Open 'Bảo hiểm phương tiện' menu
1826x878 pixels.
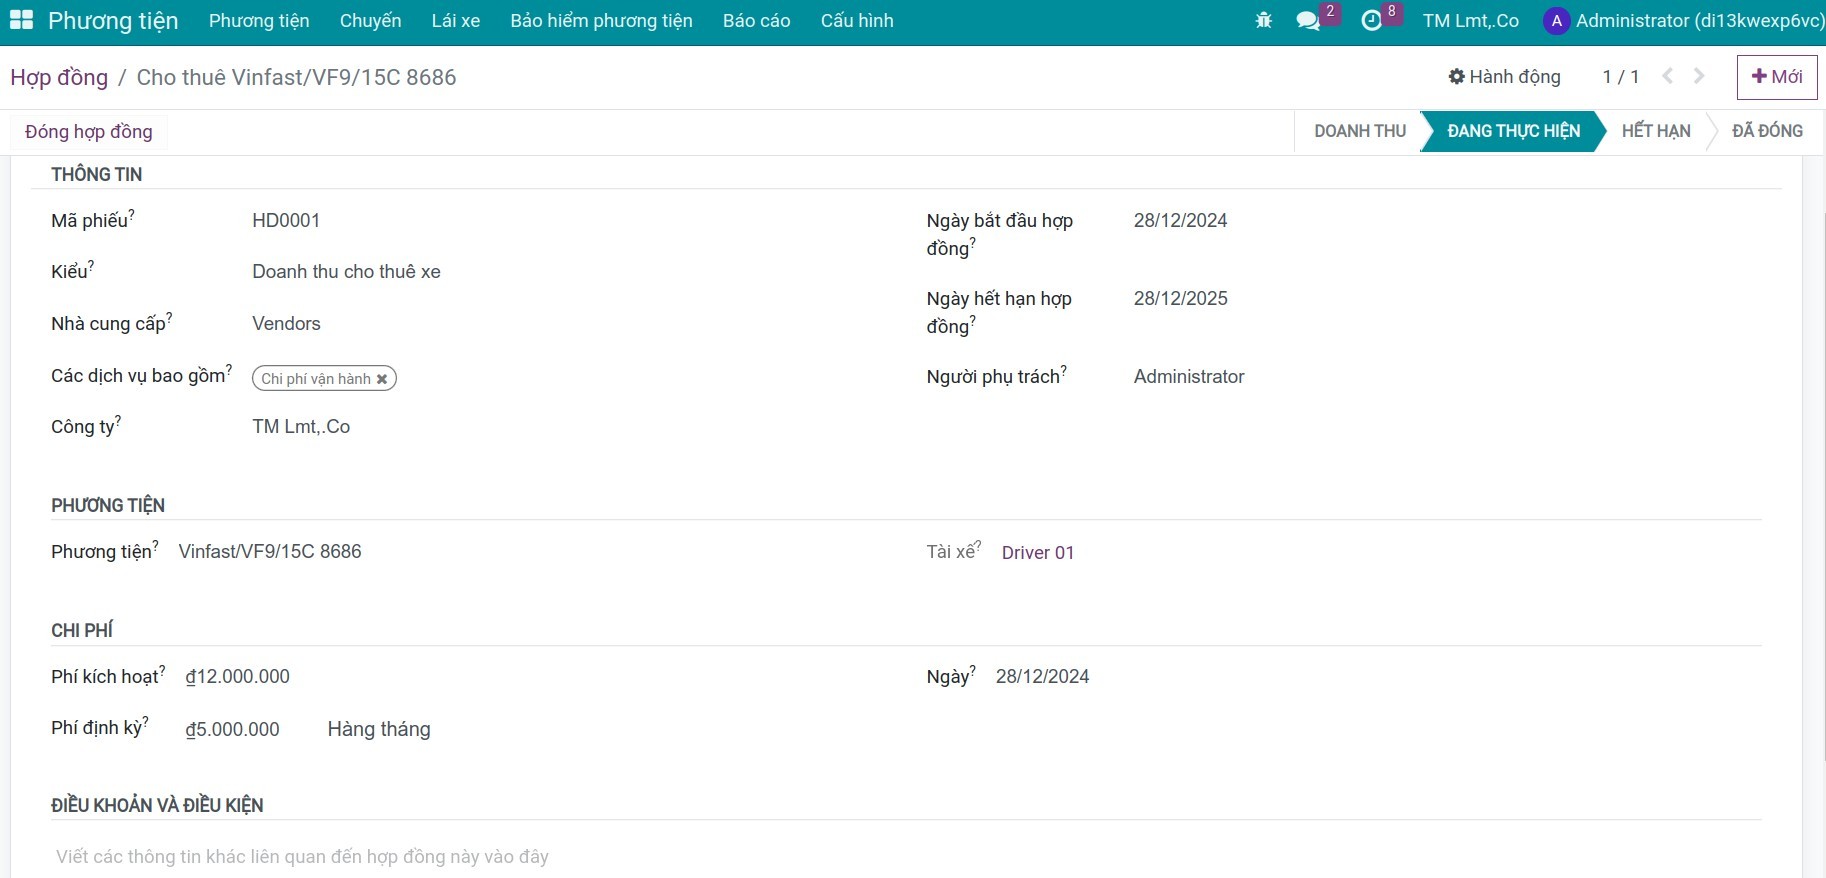[x=601, y=21]
